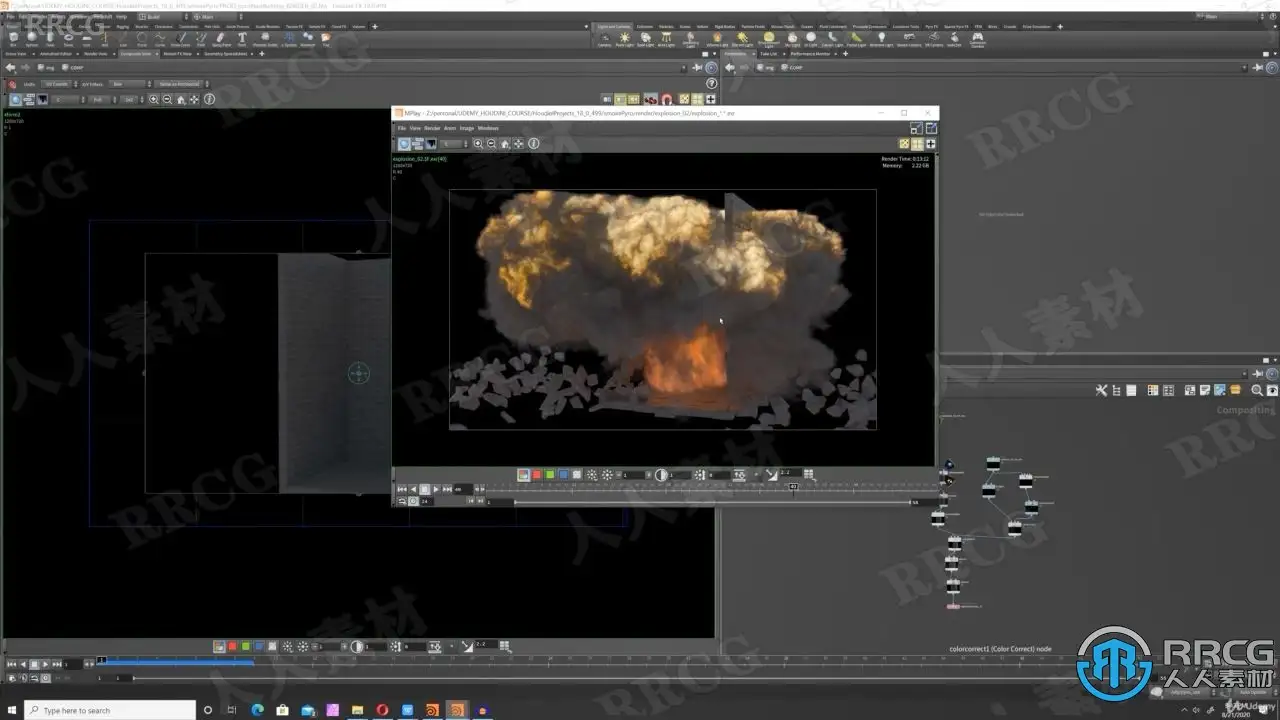Select the Point Light tool on the shelf

pos(624,39)
